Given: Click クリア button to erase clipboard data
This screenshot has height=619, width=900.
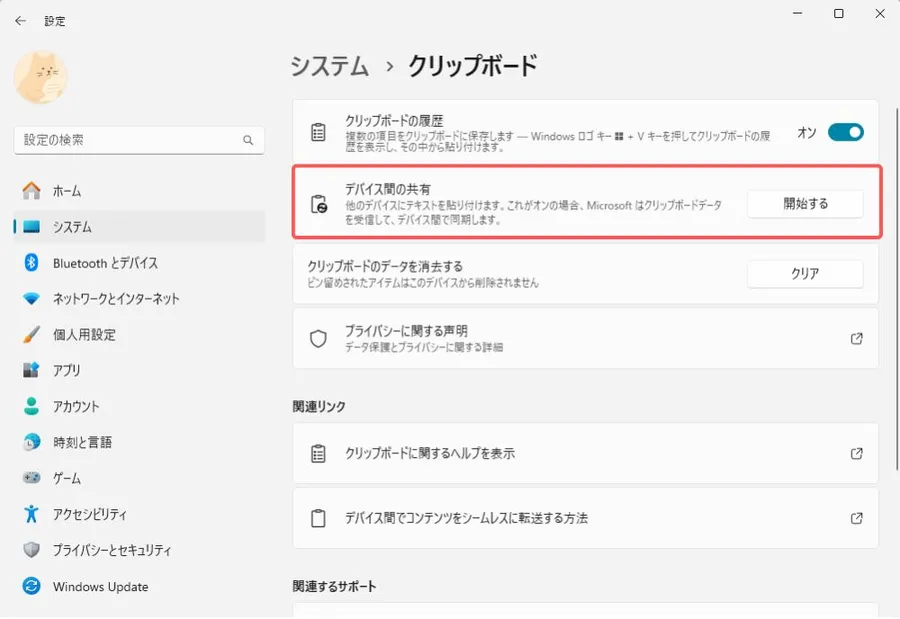Looking at the screenshot, I should click(805, 274).
